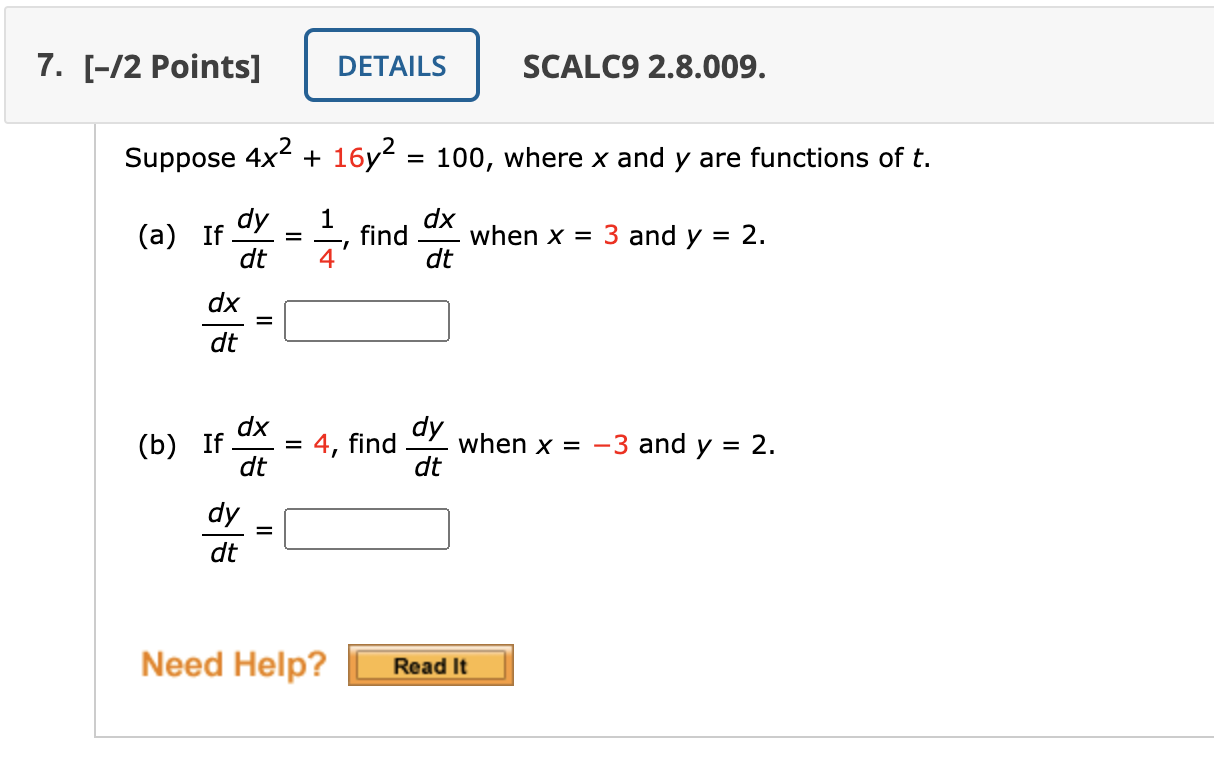Viewport: 1214px width, 764px height.
Task: Open the Read It help resource
Action: click(430, 664)
